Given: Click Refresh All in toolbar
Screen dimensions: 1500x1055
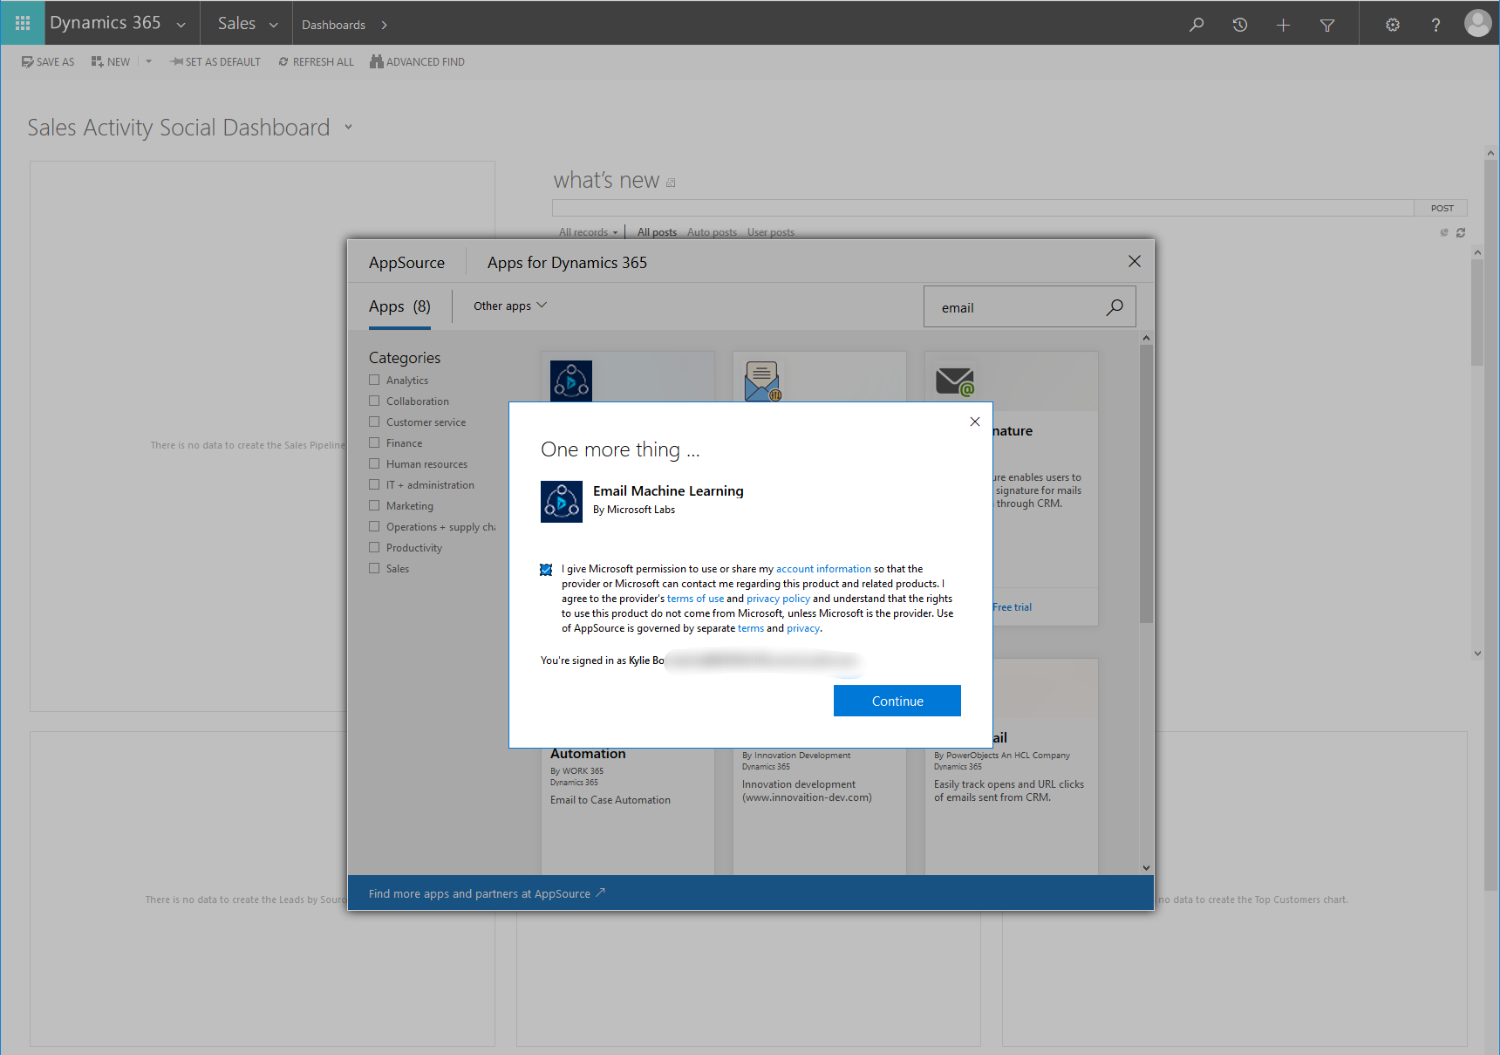Looking at the screenshot, I should (316, 62).
